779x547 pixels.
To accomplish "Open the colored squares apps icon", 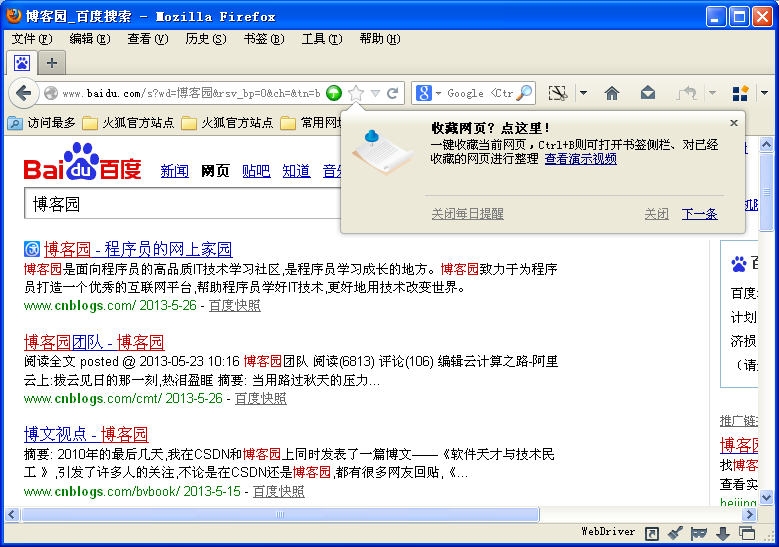I will click(x=740, y=93).
